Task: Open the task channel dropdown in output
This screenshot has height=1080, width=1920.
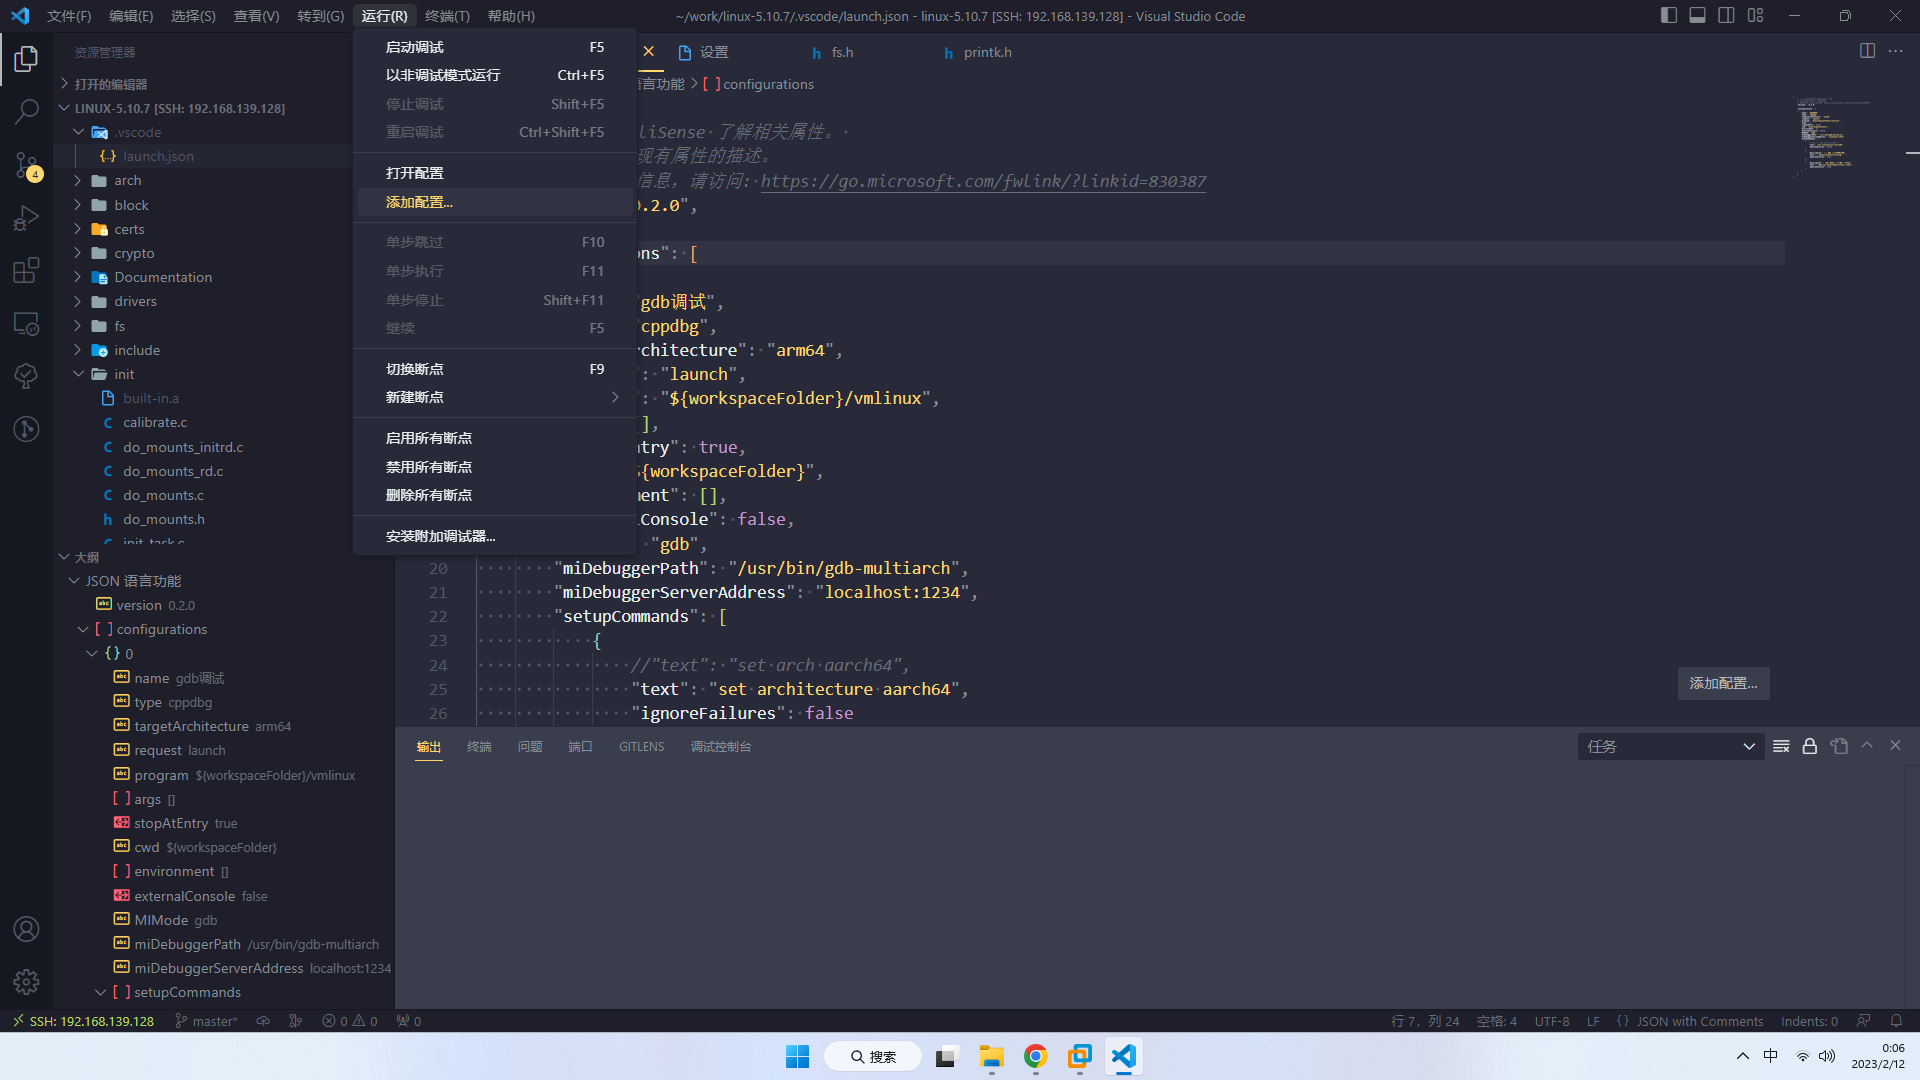Action: pyautogui.click(x=1671, y=746)
